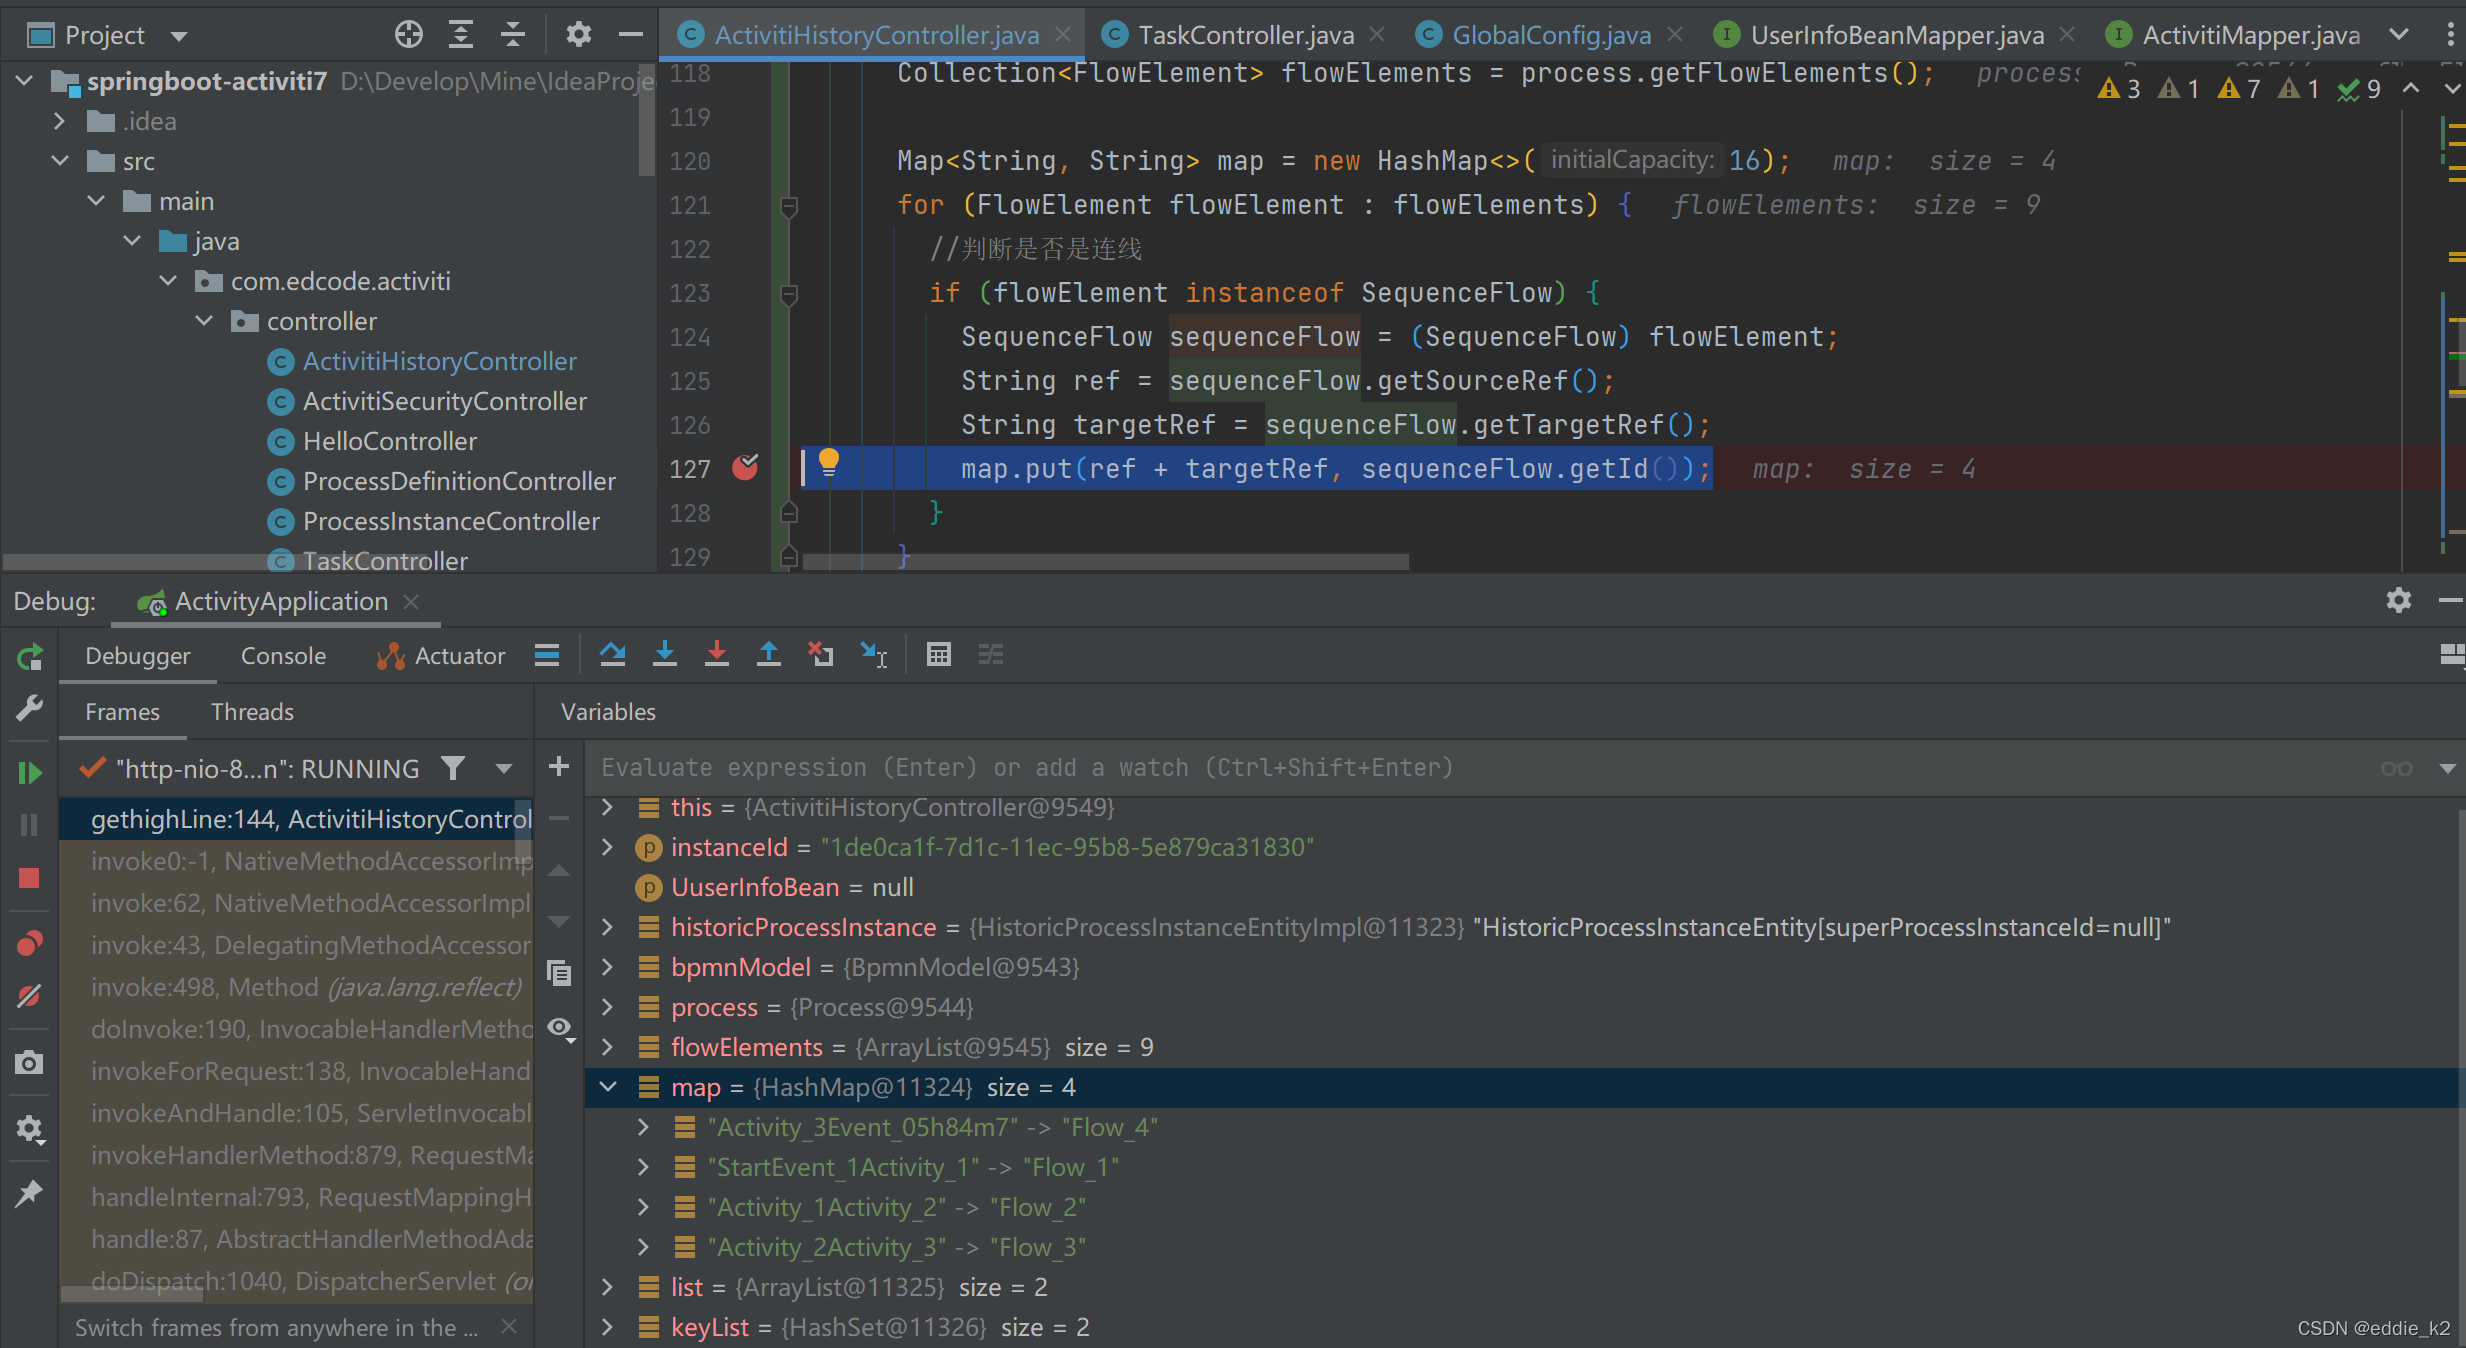
Task: Toggle Mute Breakpoints
Action: coord(29,996)
